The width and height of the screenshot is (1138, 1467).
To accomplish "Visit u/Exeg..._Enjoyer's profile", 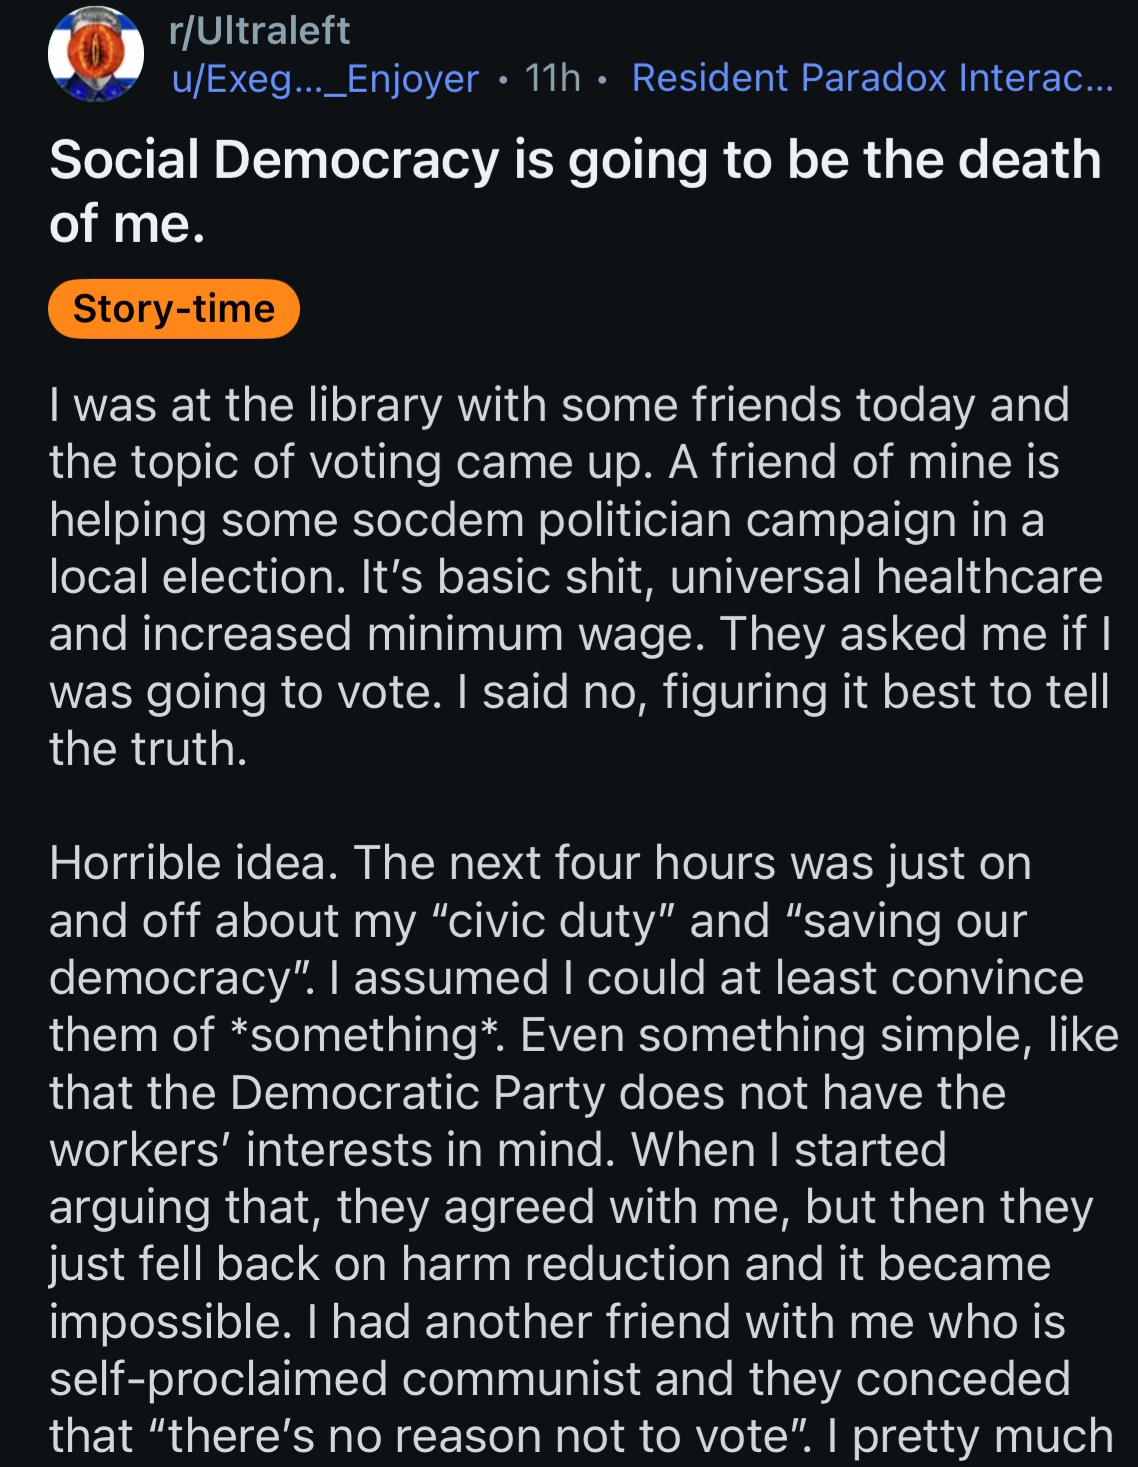I will click(325, 78).
